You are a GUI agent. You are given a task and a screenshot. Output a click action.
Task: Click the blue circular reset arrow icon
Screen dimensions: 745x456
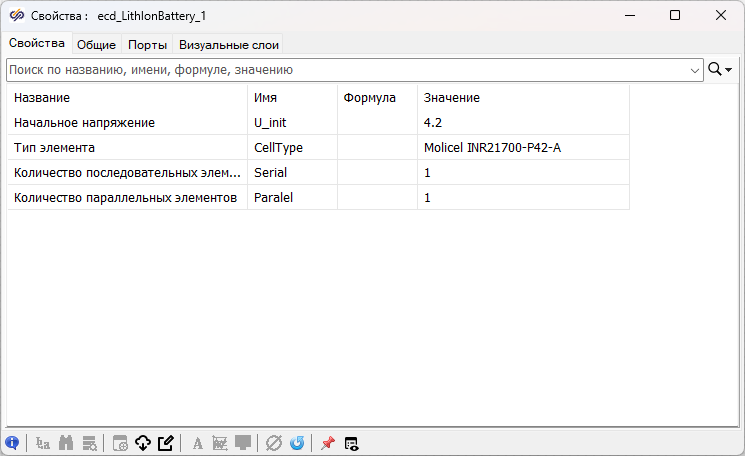297,443
